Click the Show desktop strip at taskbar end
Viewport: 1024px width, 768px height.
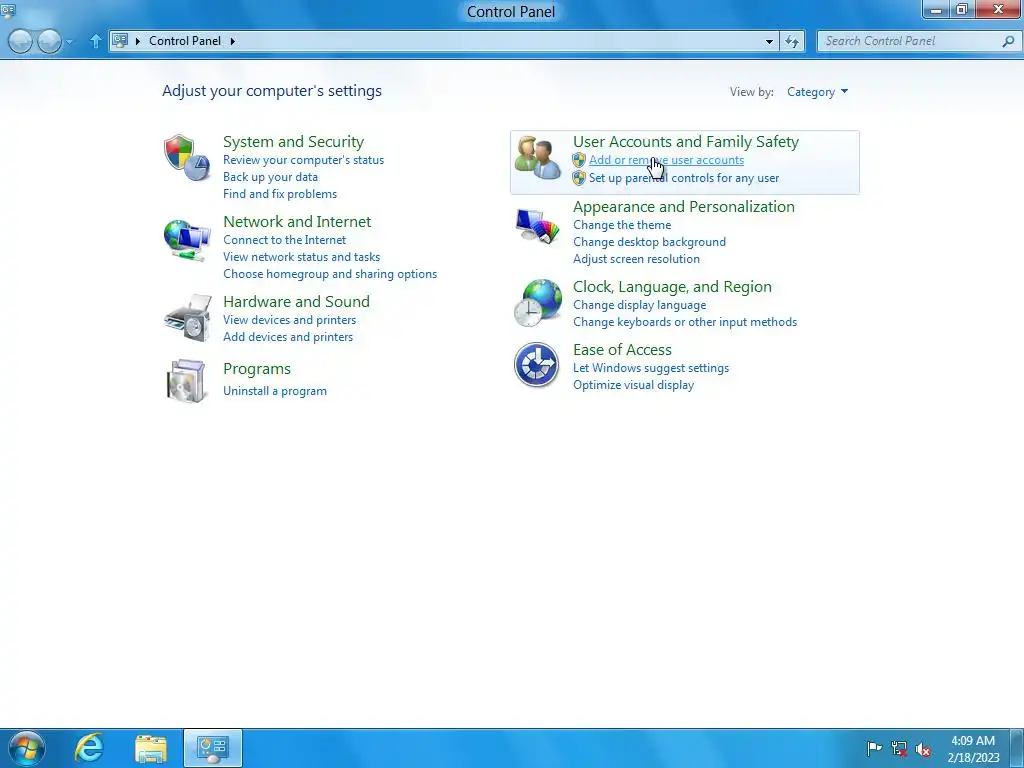point(1019,748)
